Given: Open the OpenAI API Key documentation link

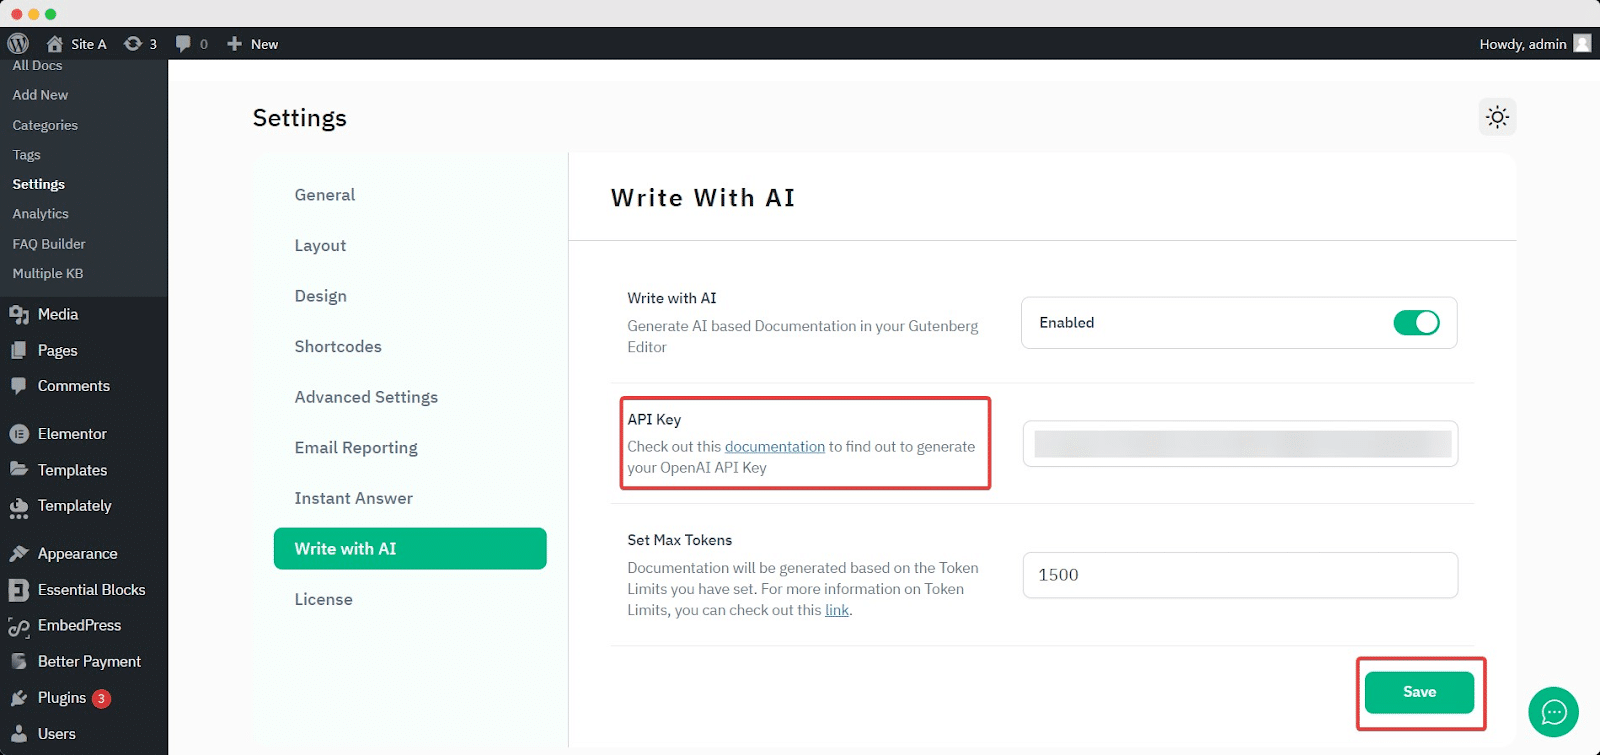Looking at the screenshot, I should (776, 446).
